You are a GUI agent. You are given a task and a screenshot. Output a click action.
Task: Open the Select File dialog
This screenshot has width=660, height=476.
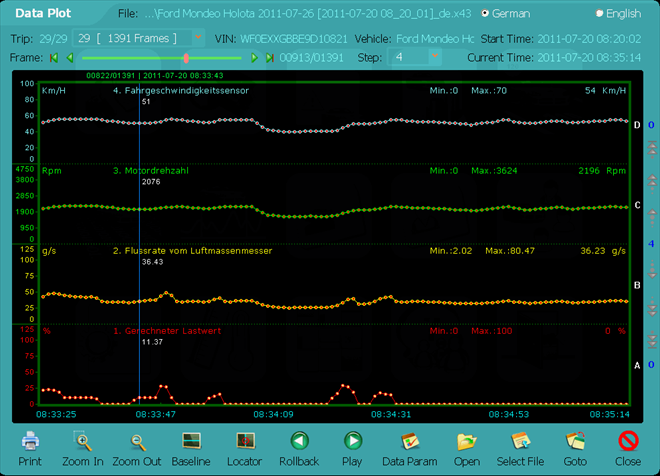tap(520, 441)
